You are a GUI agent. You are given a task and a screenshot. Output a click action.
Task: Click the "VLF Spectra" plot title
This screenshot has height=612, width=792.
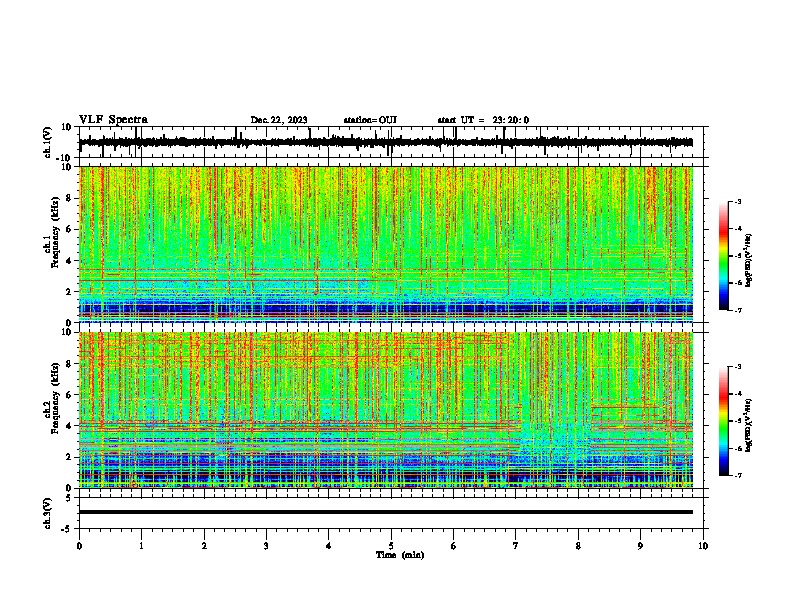coord(113,120)
